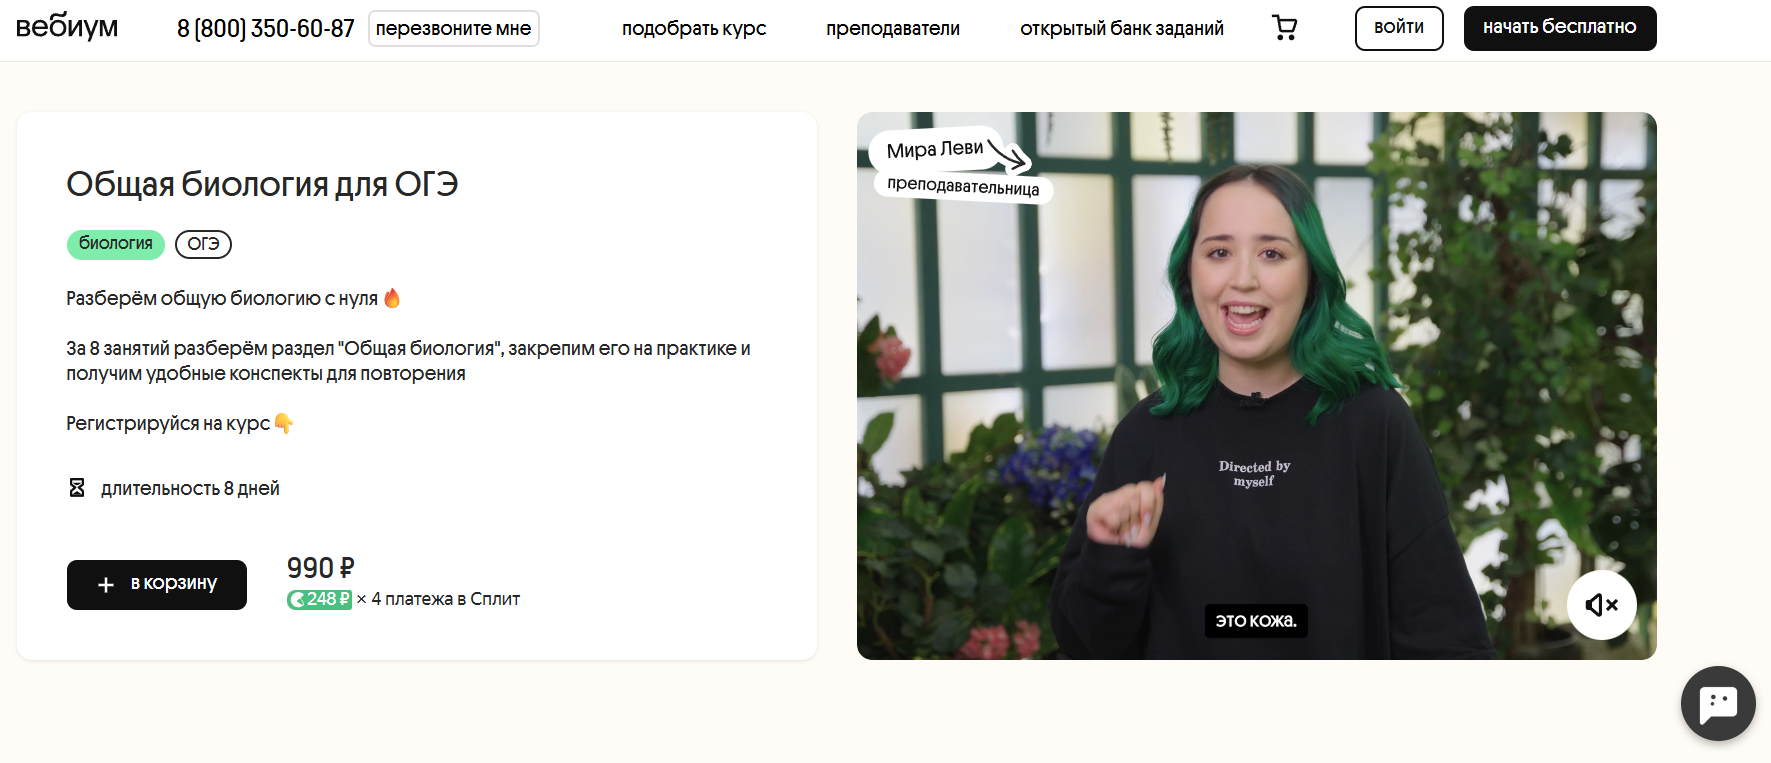Click the fire emoji after 'с нуля'
The width and height of the screenshot is (1771, 763).
(x=392, y=298)
